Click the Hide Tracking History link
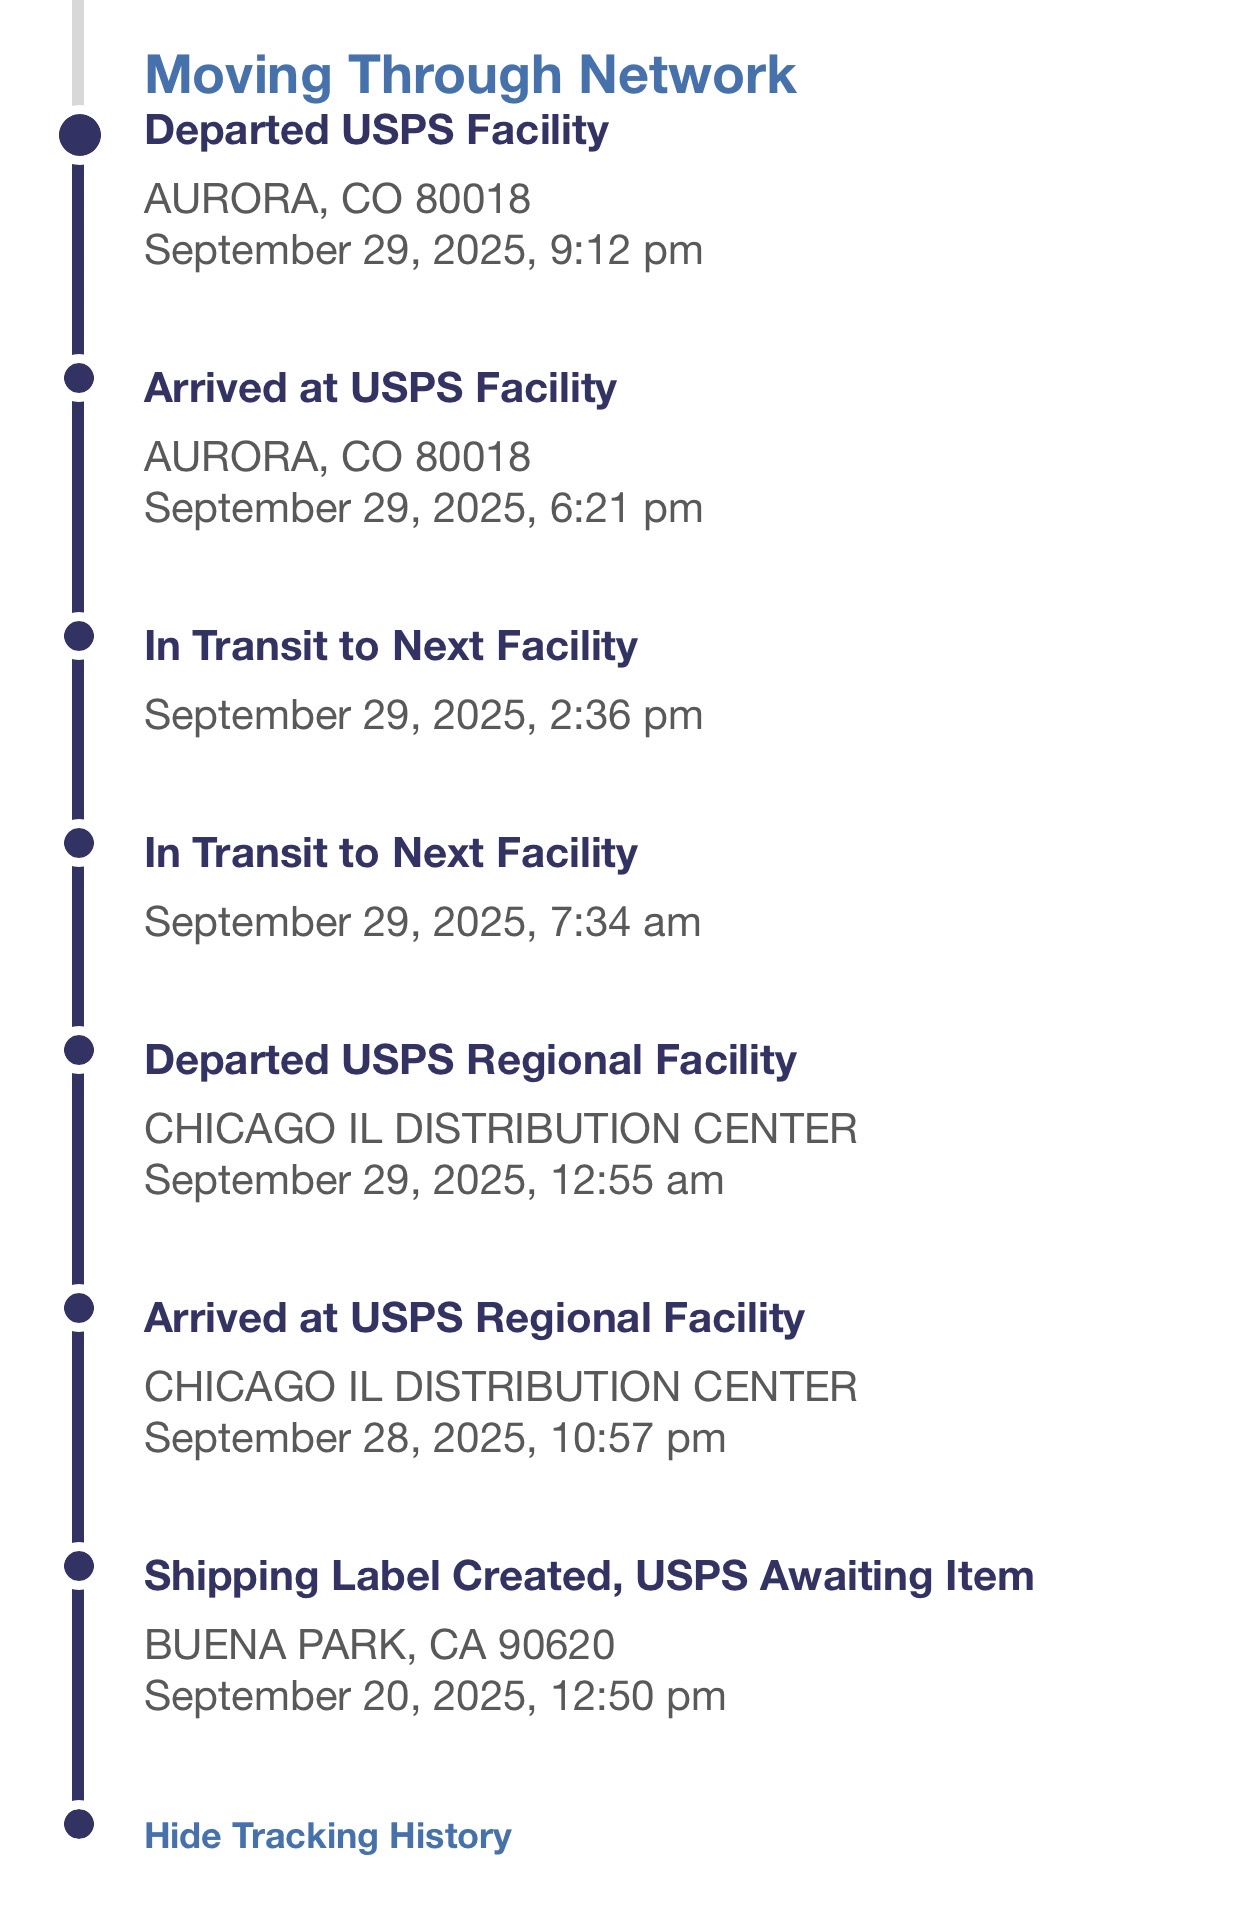 coord(327,1836)
